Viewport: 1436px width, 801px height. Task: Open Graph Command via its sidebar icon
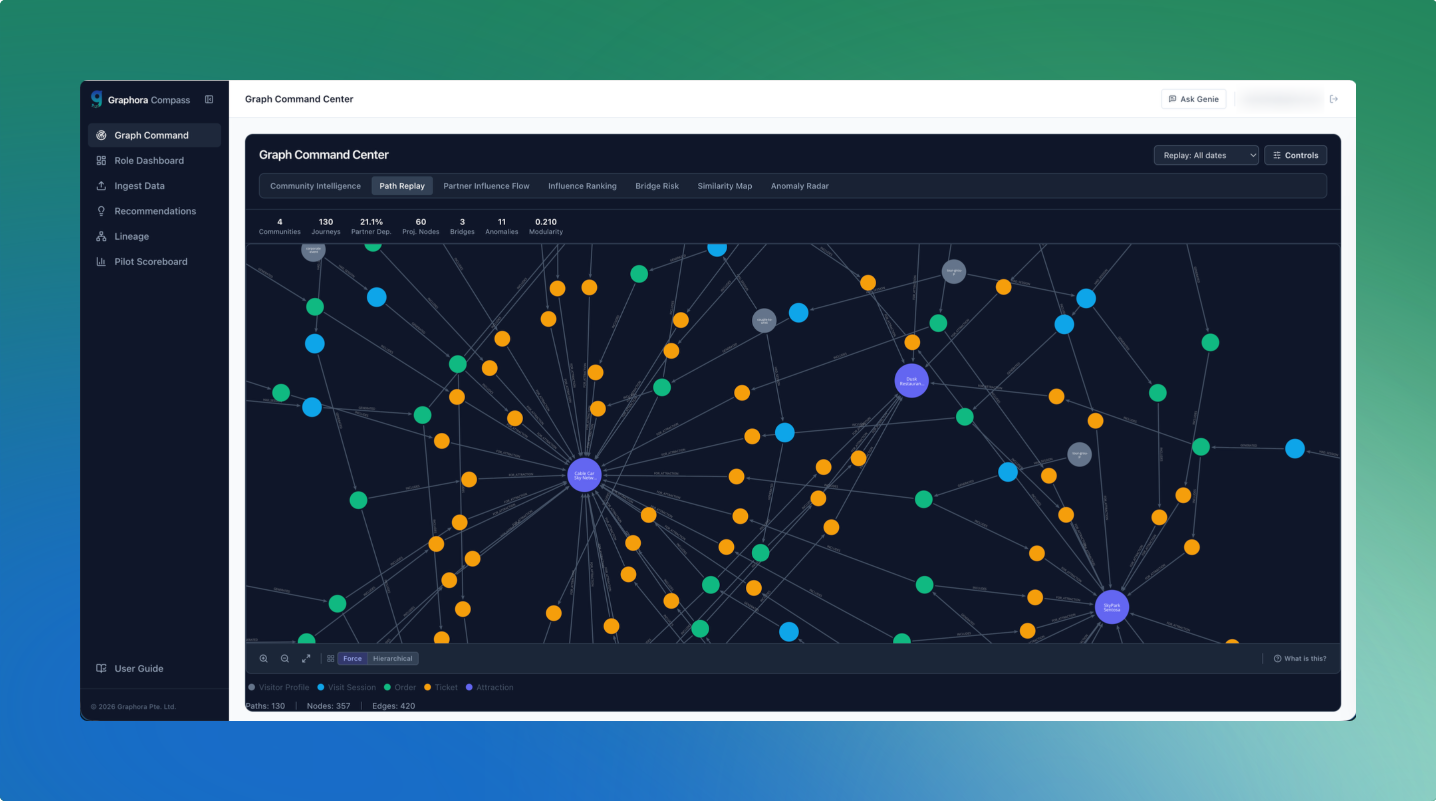(101, 135)
